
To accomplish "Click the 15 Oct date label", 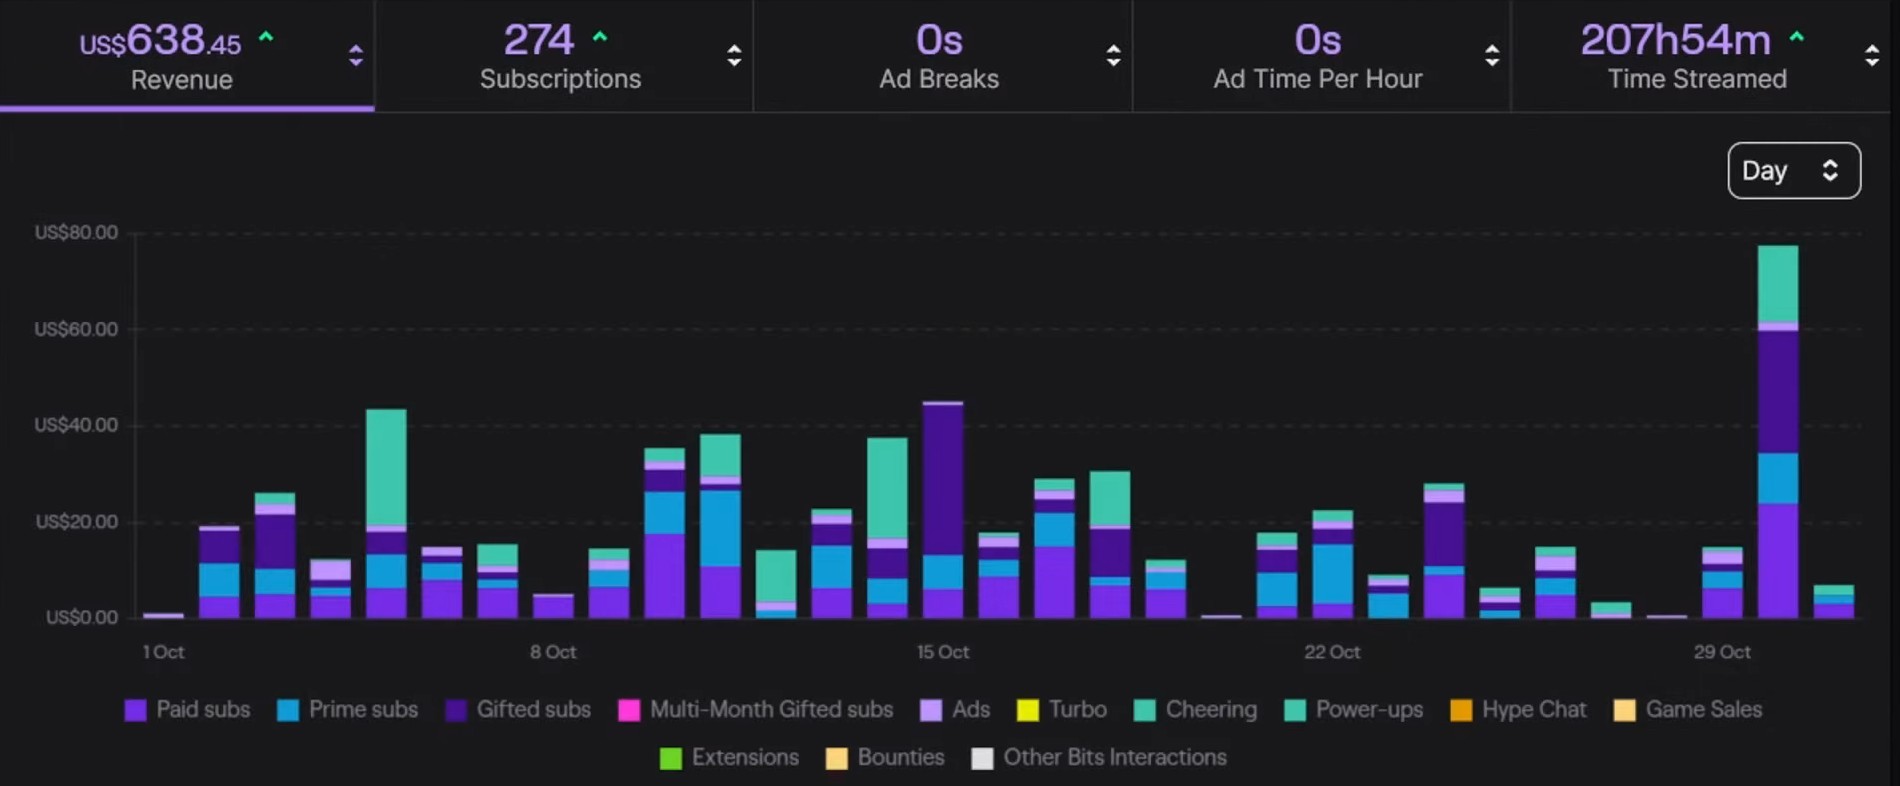I will [x=943, y=652].
